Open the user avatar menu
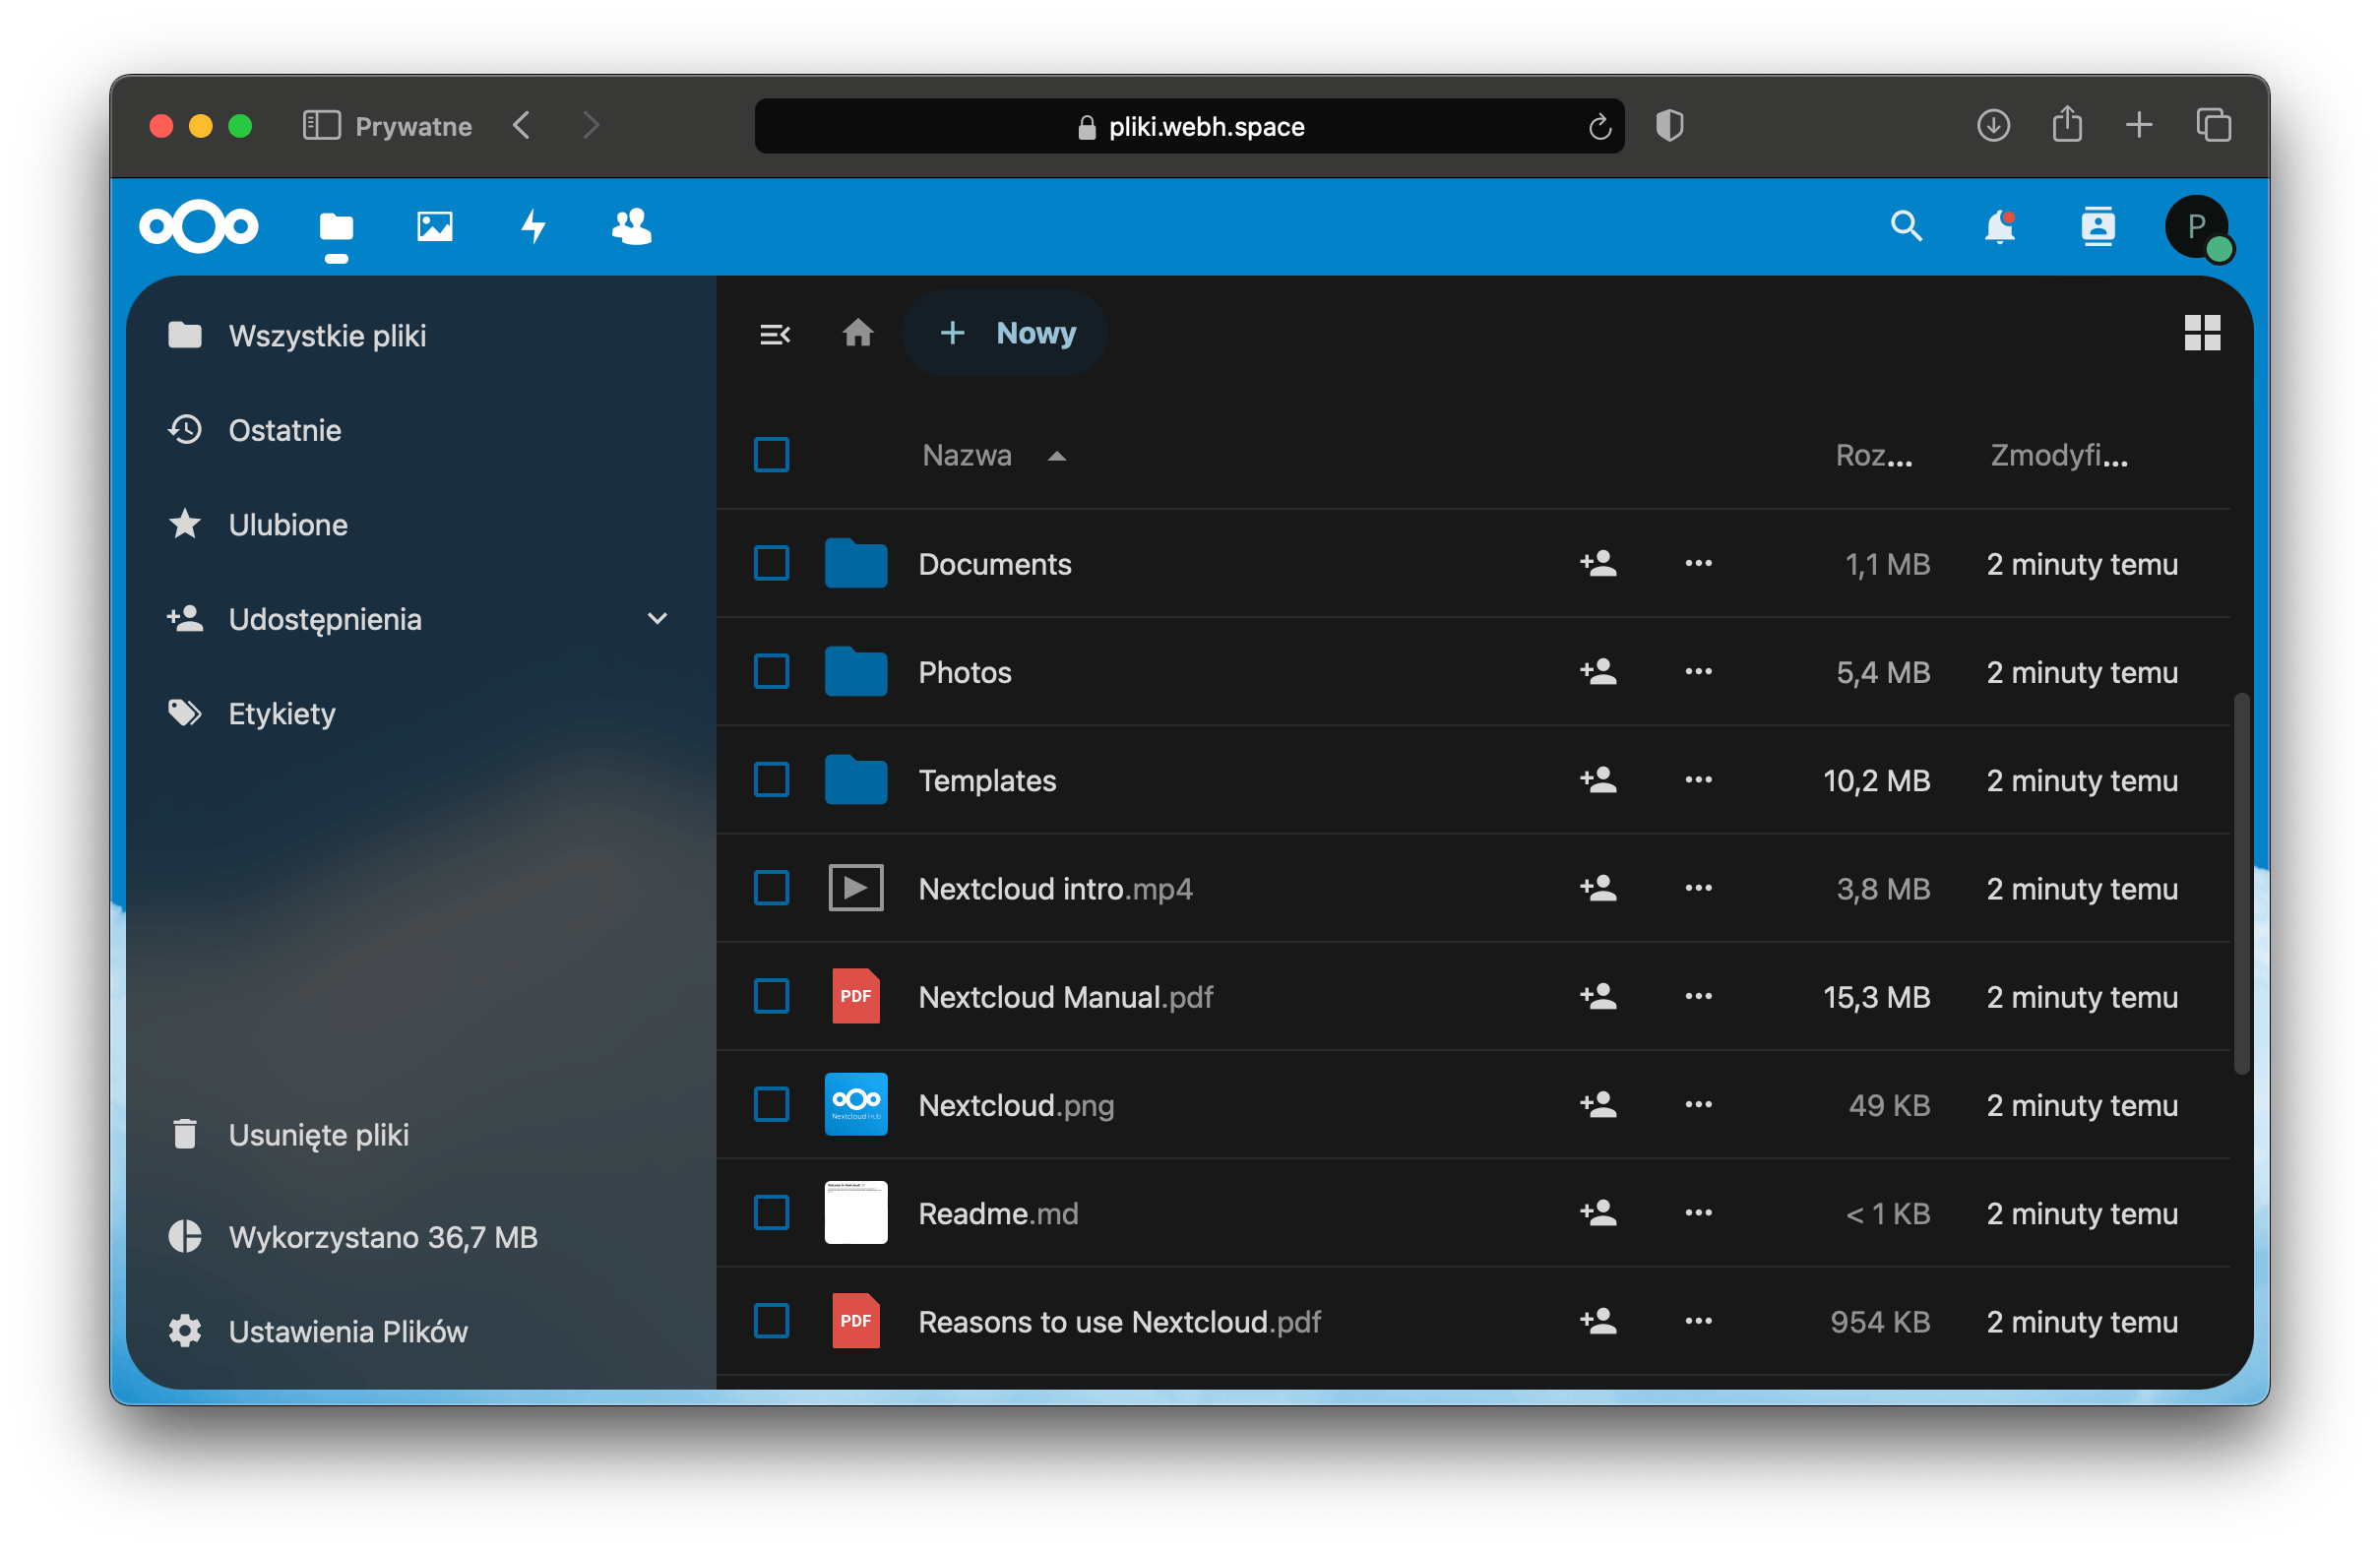The image size is (2380, 1551). [x=2196, y=227]
